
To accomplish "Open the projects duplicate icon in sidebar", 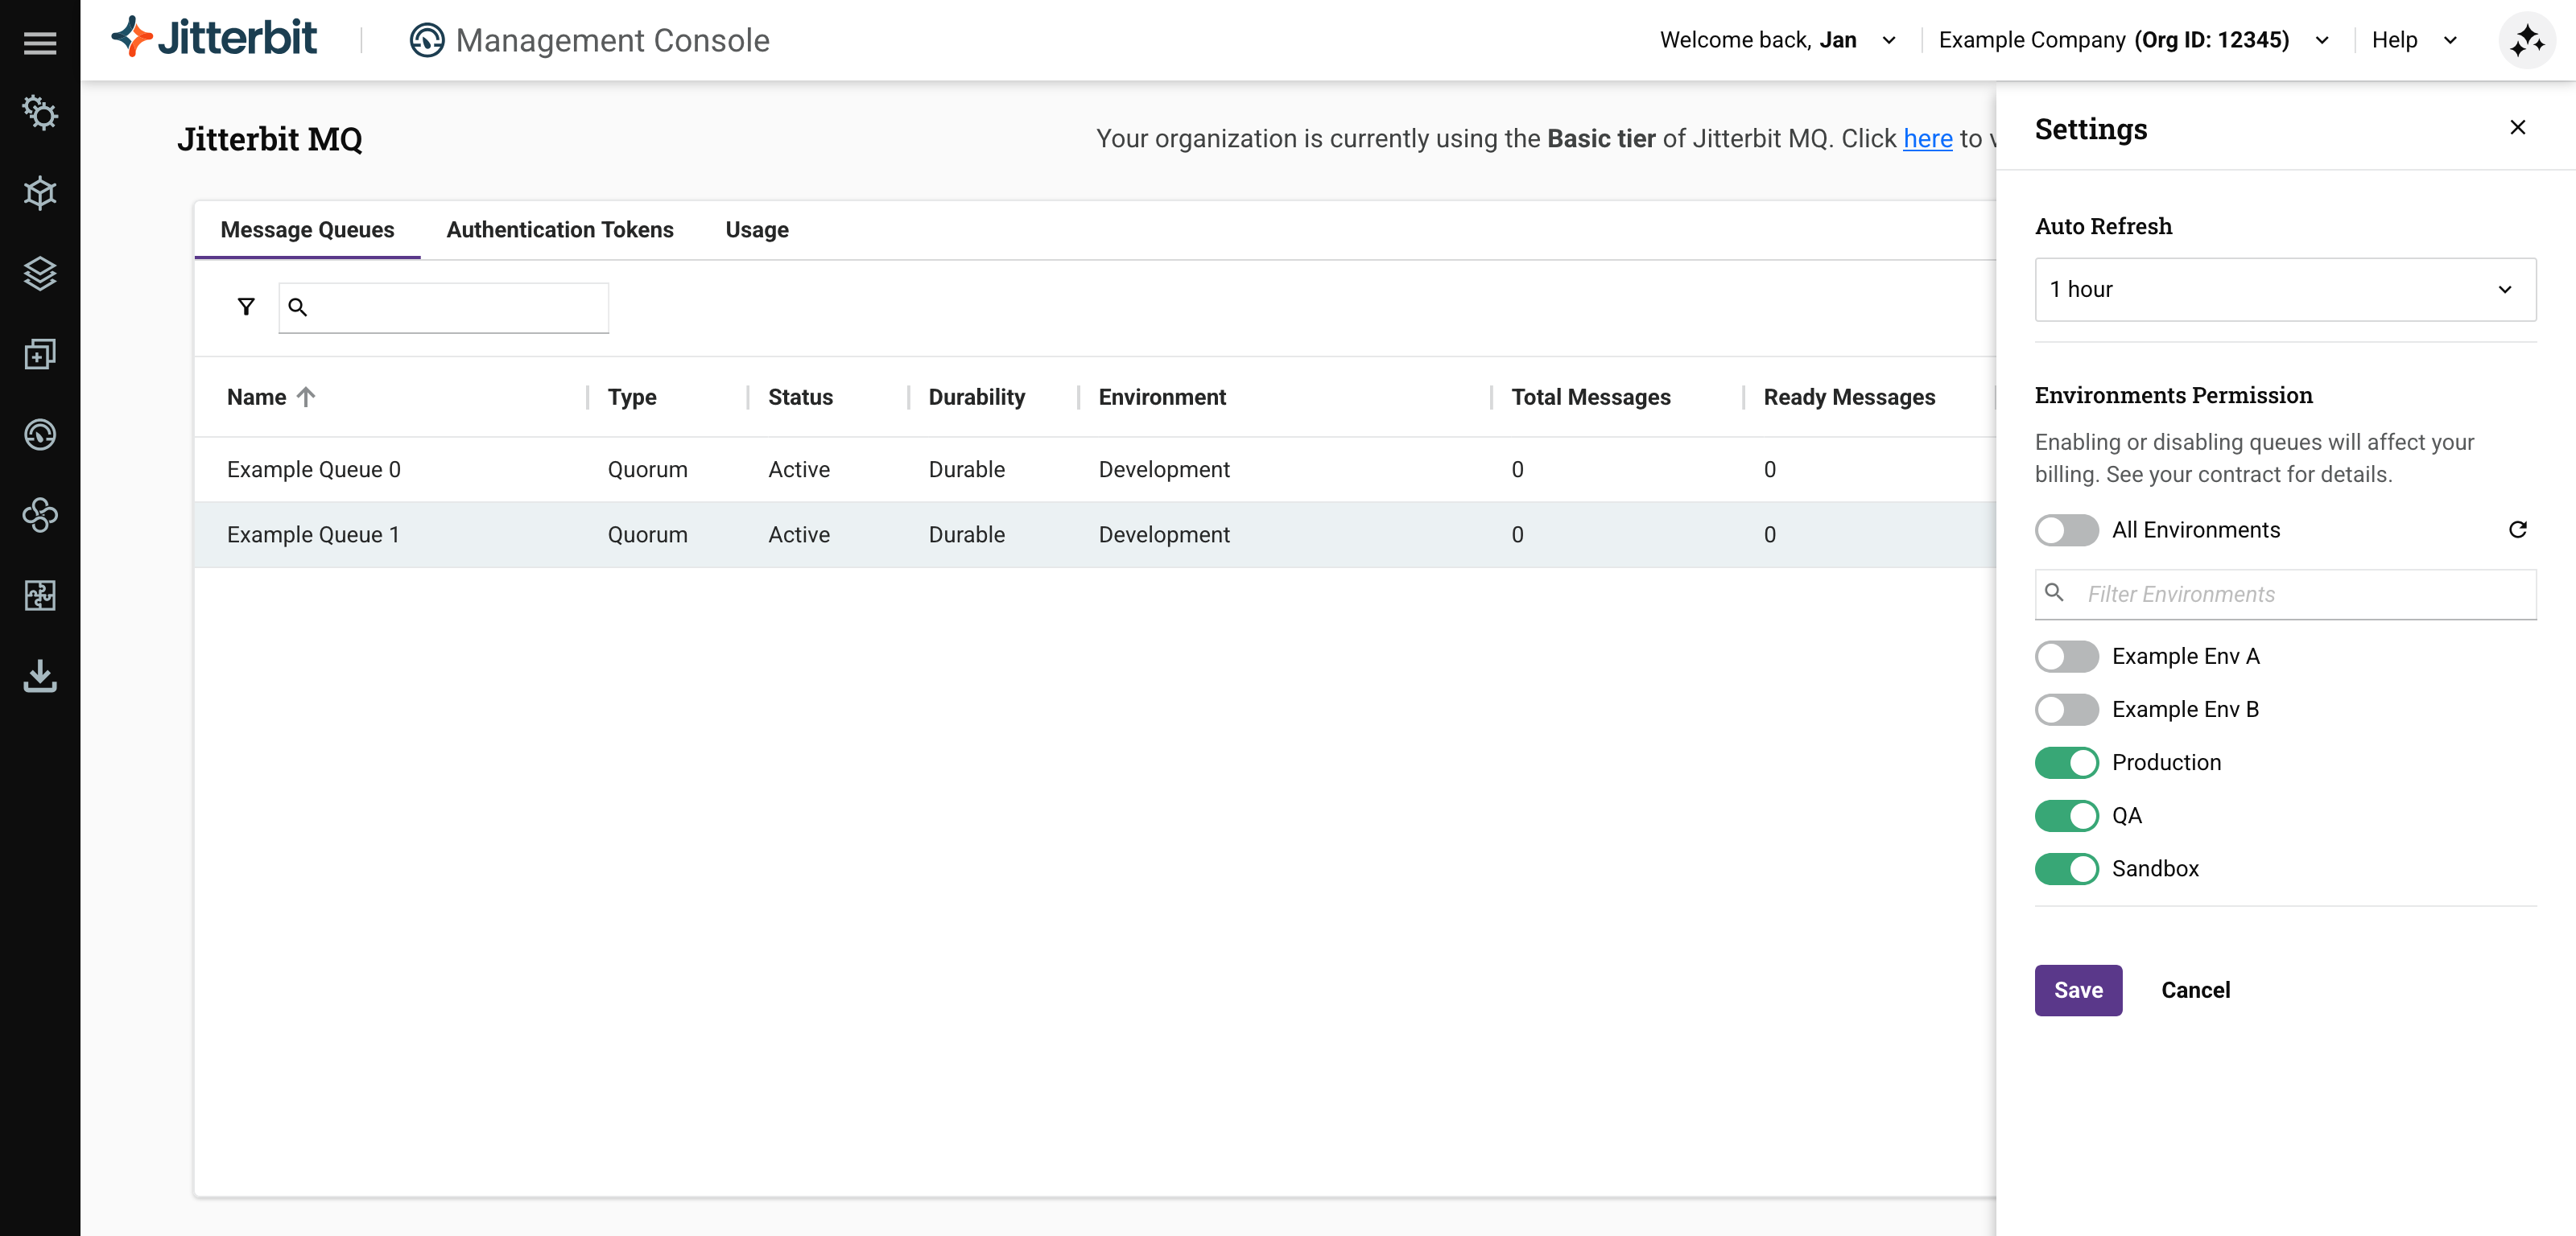I will tap(39, 355).
